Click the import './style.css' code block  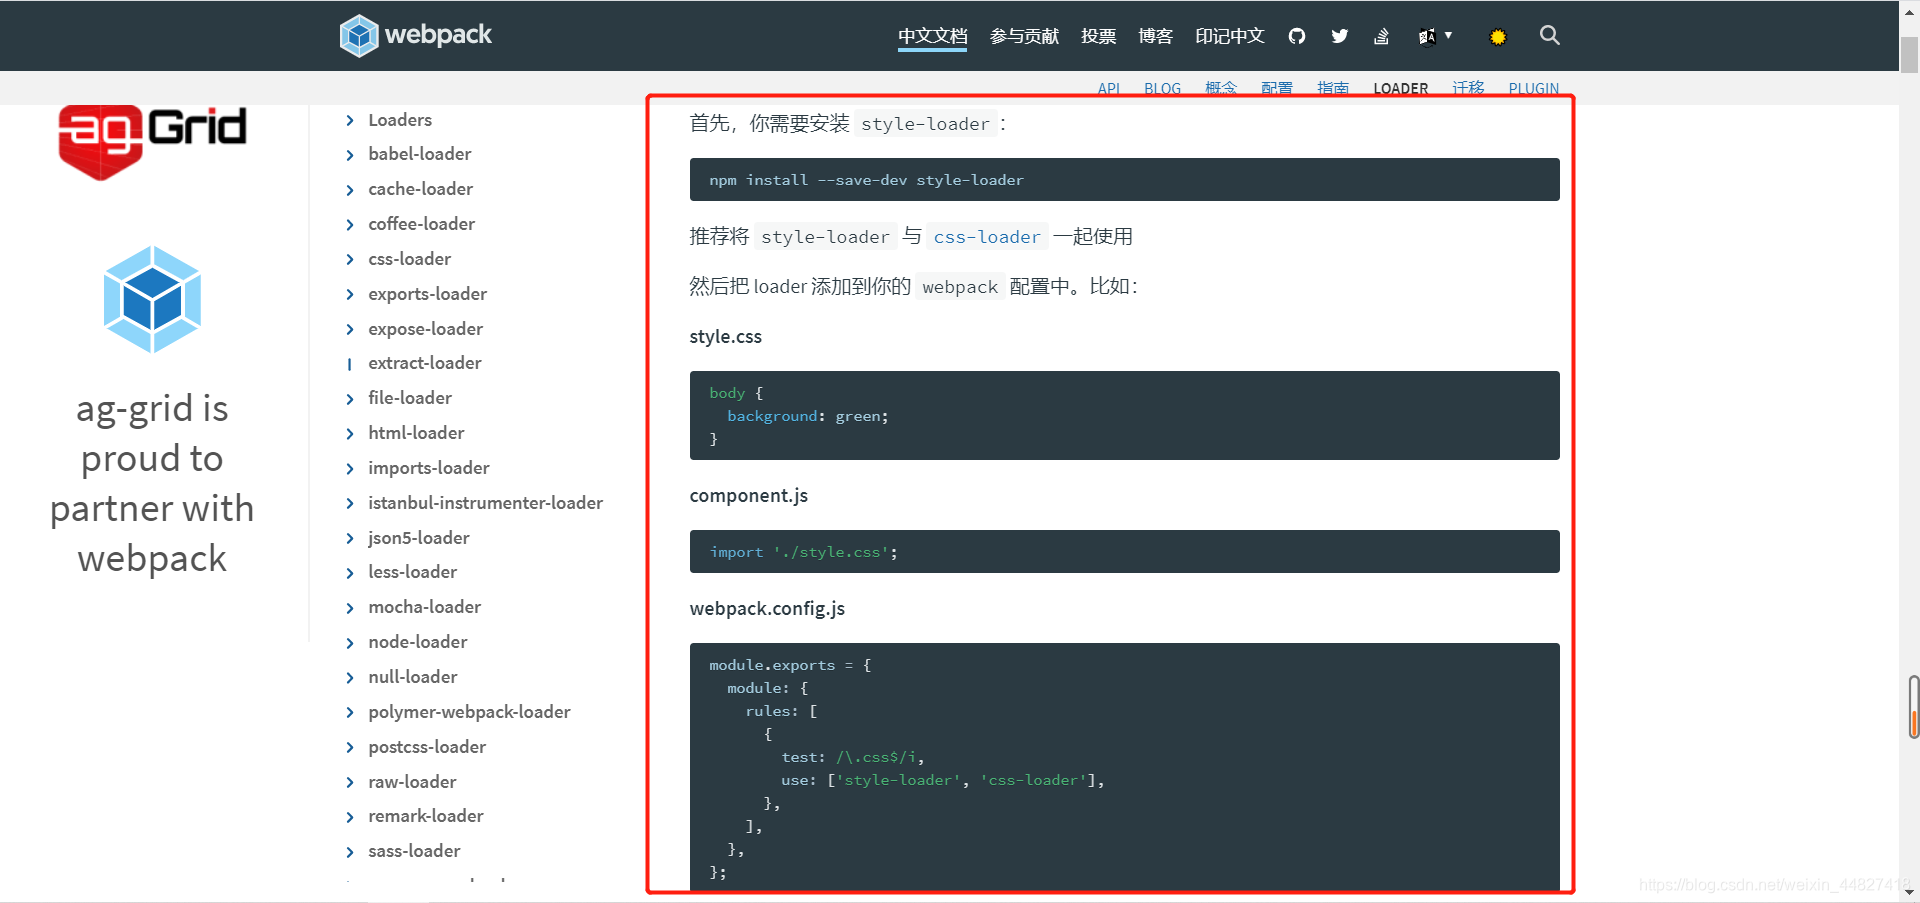[1124, 552]
